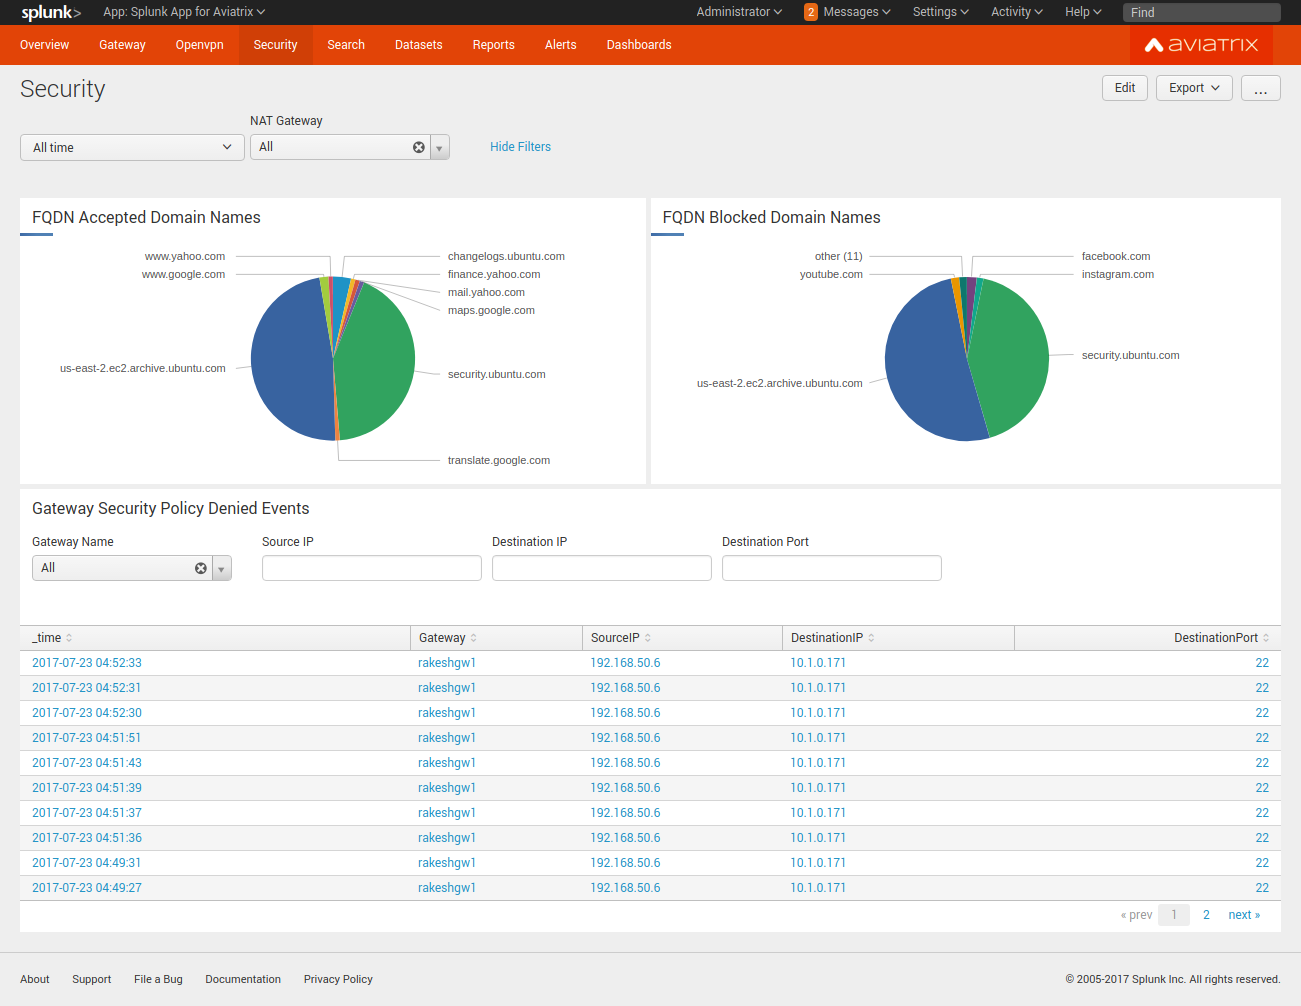Viewport: 1301px width, 1006px height.
Task: Open the Support footer link
Action: pyautogui.click(x=92, y=979)
